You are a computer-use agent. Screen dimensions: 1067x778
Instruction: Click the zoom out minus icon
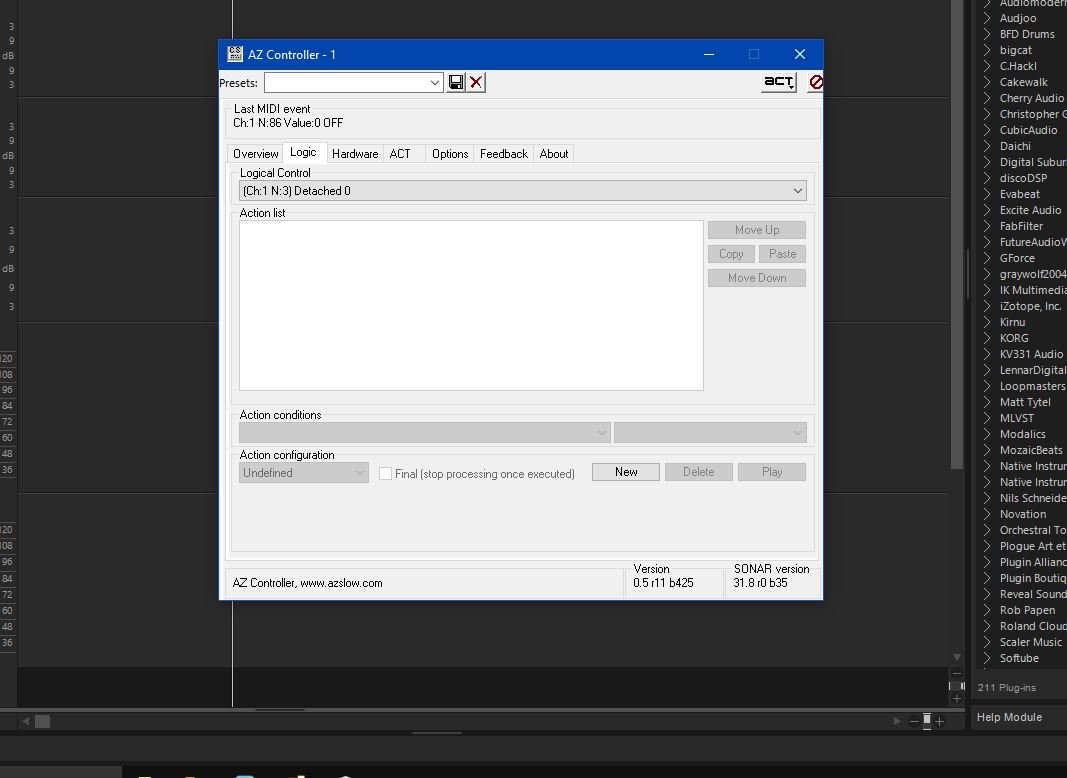point(914,721)
